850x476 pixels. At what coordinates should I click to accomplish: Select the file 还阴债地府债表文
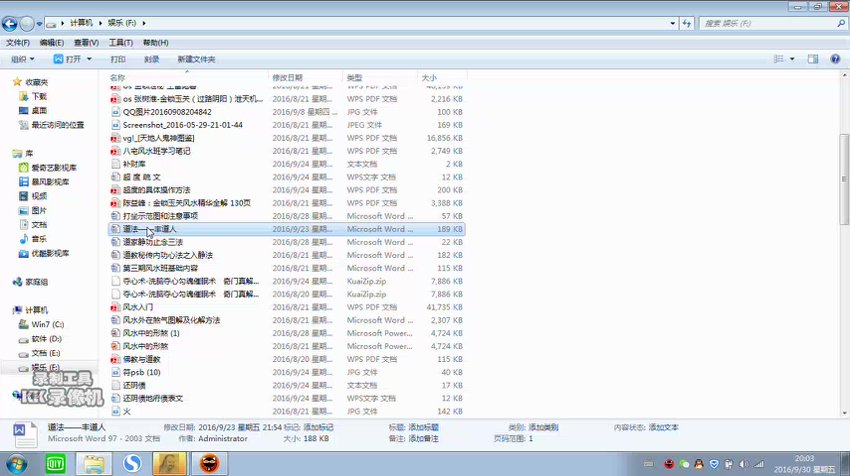153,398
